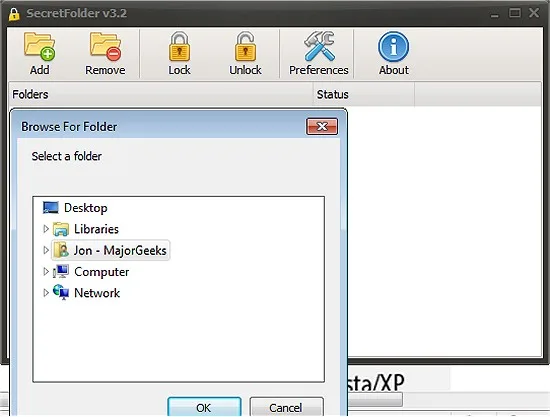
Task: Select the Network globe icon
Action: [61, 292]
